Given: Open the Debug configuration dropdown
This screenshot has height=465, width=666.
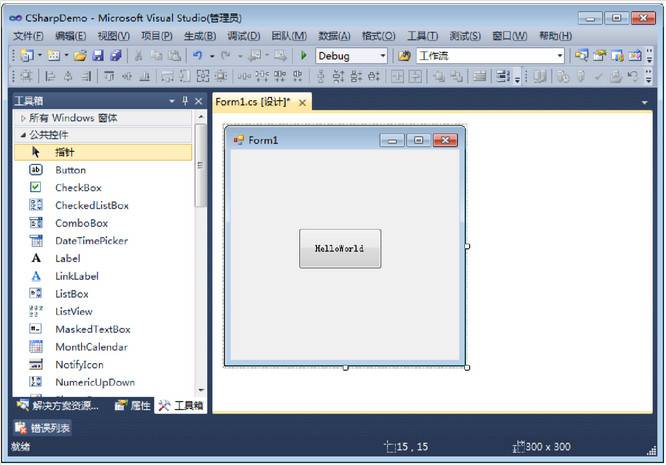Looking at the screenshot, I should tap(382, 56).
